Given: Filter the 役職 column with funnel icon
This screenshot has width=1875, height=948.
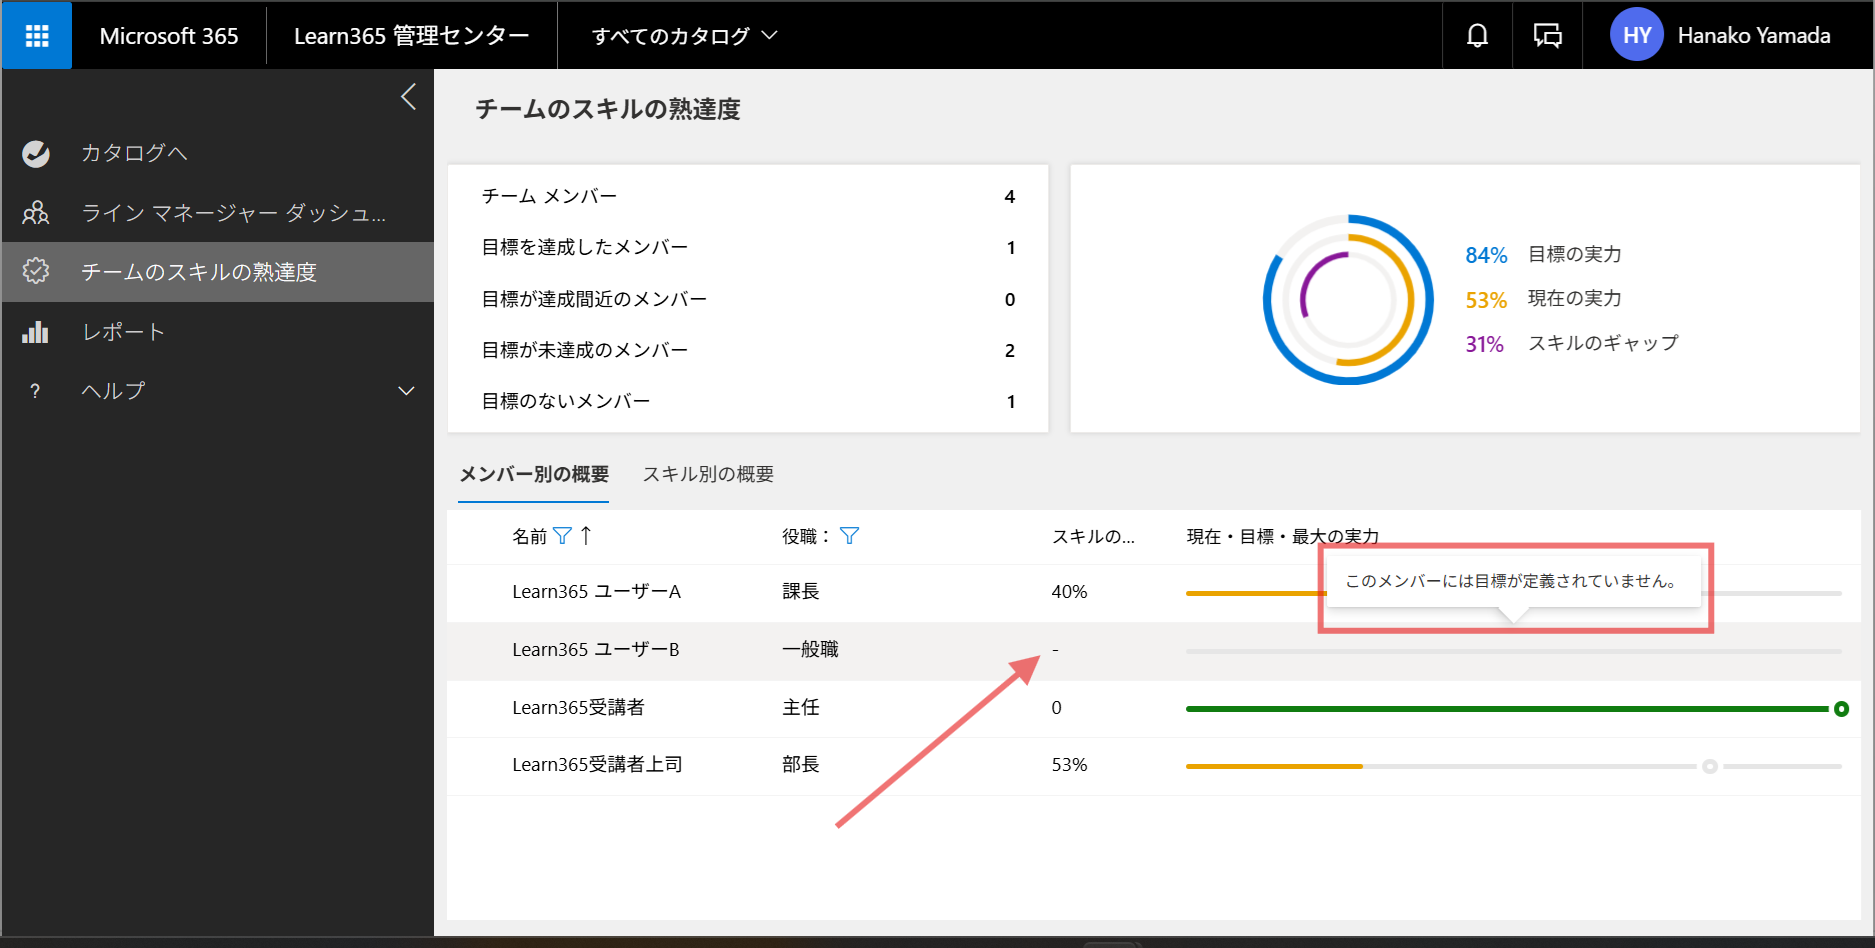Looking at the screenshot, I should [x=849, y=536].
